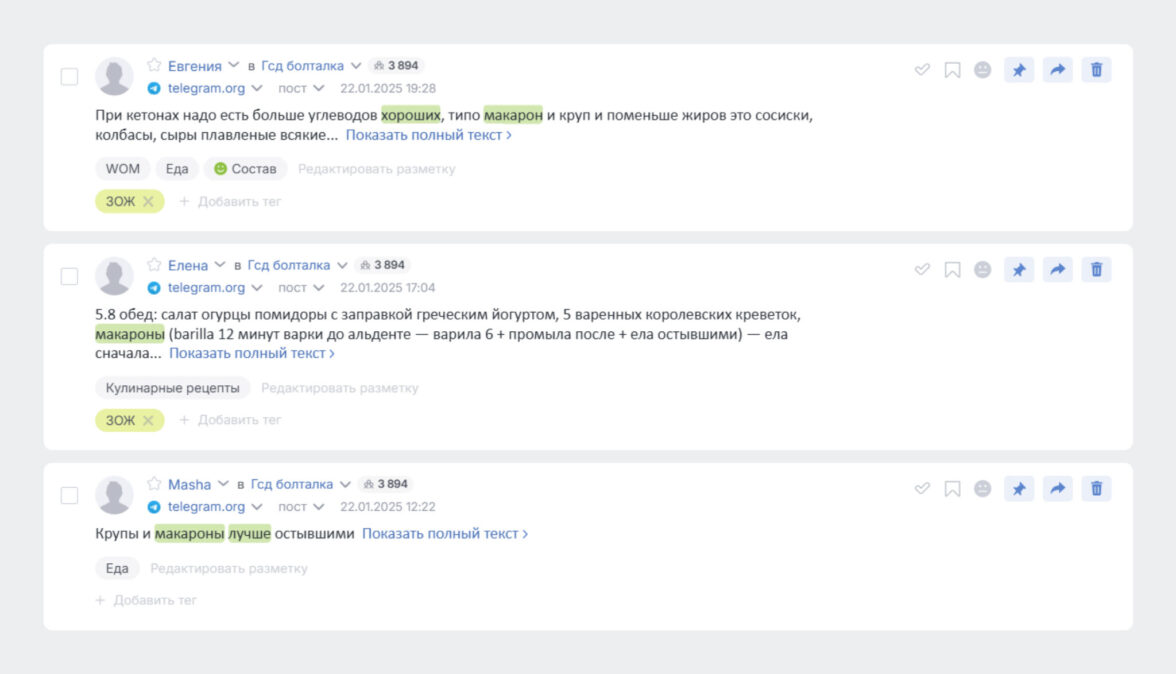Image resolution: width=1176 pixels, height=674 pixels.
Task: Delete Евгения's post with trash icon
Action: pos(1096,70)
